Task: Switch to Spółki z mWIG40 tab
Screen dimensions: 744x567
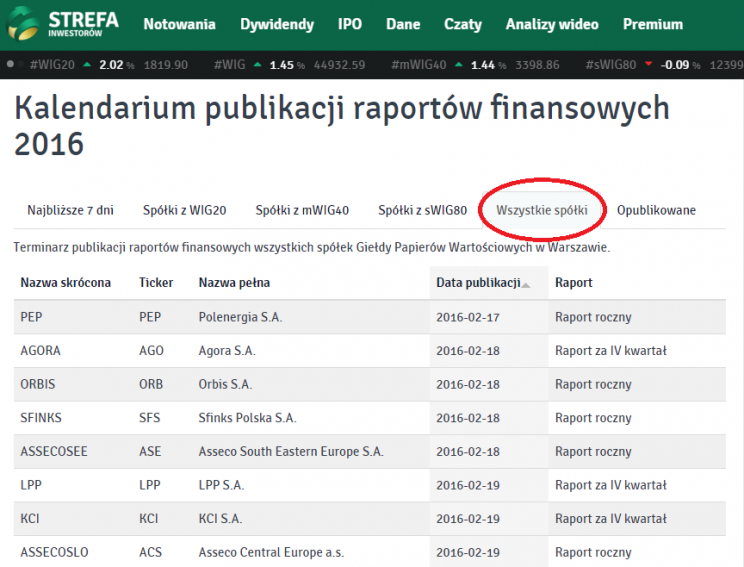Action: coord(302,210)
